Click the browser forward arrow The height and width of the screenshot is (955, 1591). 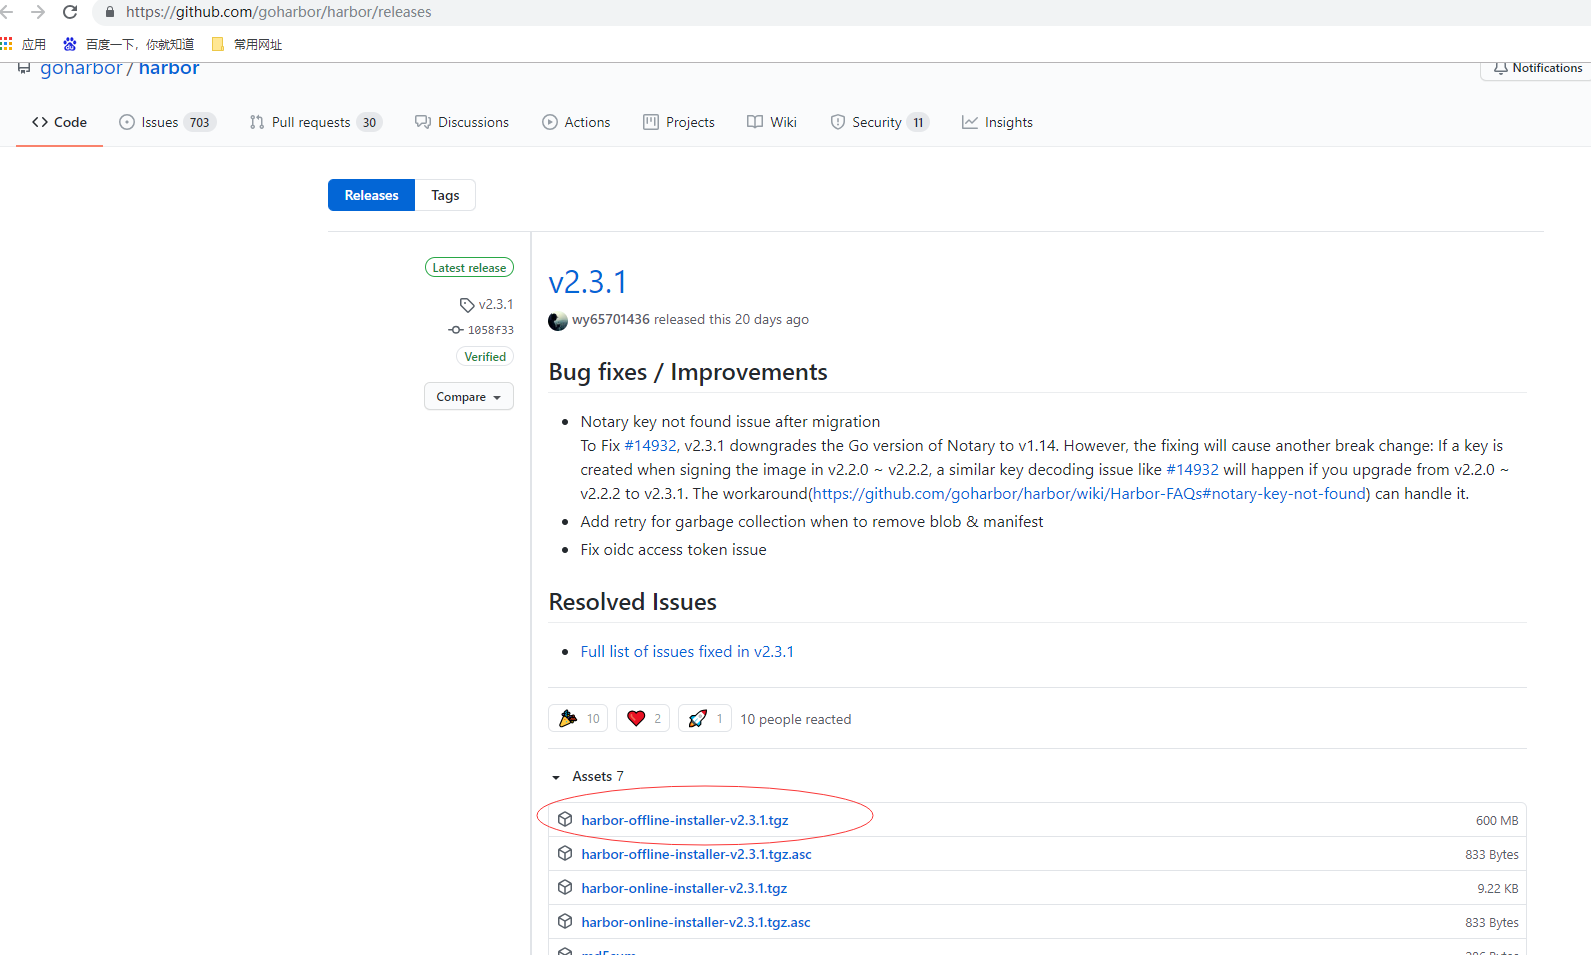tap(38, 12)
